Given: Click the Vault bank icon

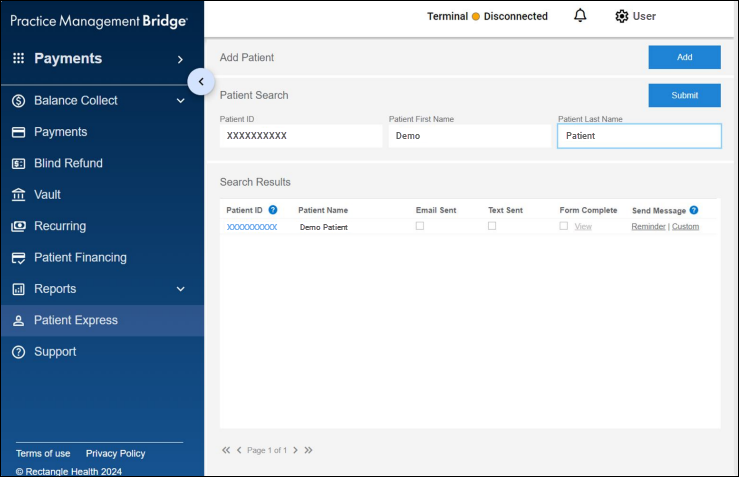Looking at the screenshot, I should [x=18, y=195].
